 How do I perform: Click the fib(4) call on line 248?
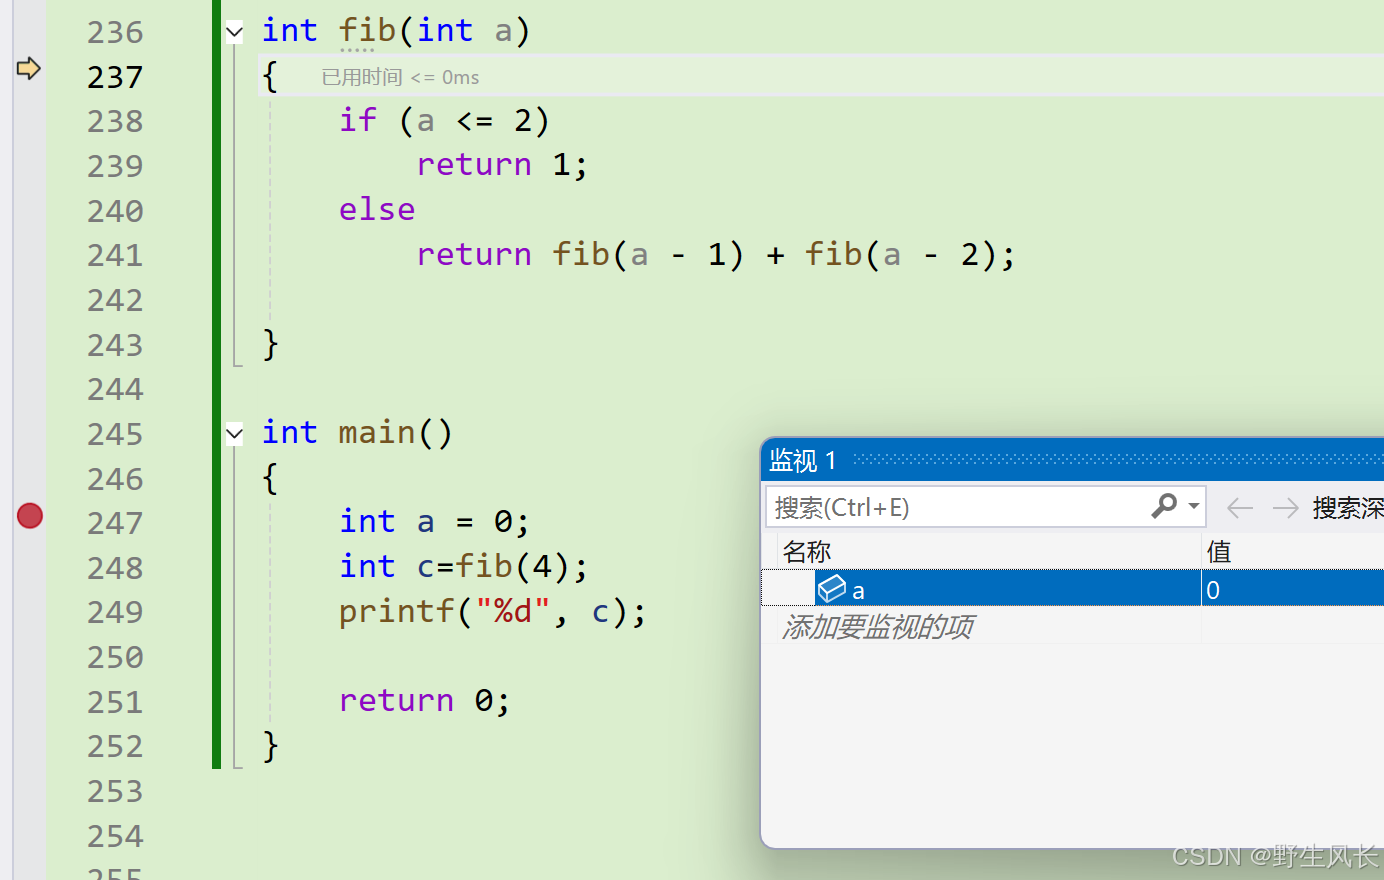click(x=513, y=567)
